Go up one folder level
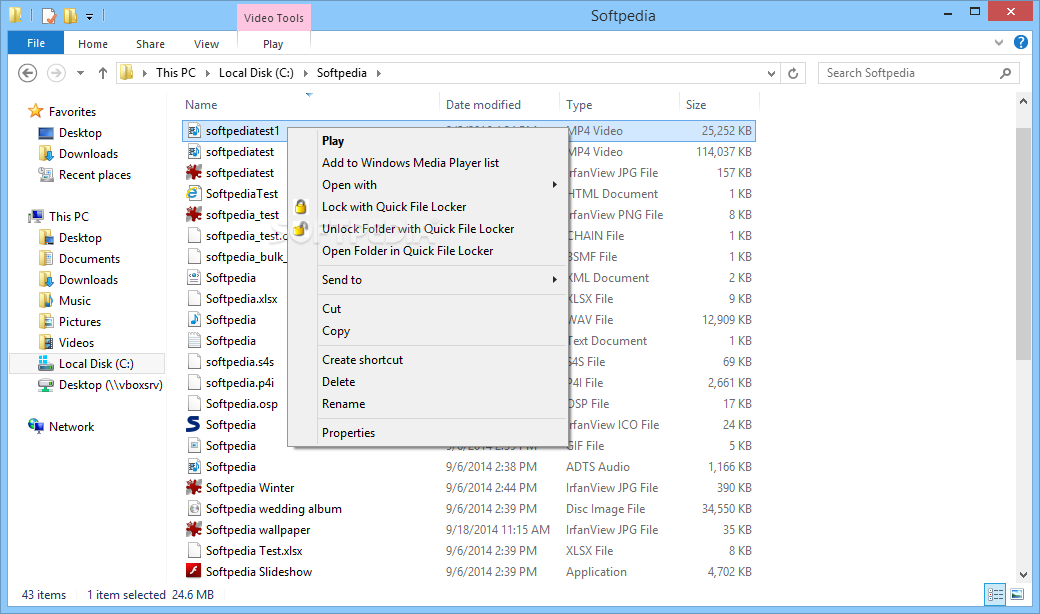Image resolution: width=1040 pixels, height=614 pixels. [x=102, y=73]
